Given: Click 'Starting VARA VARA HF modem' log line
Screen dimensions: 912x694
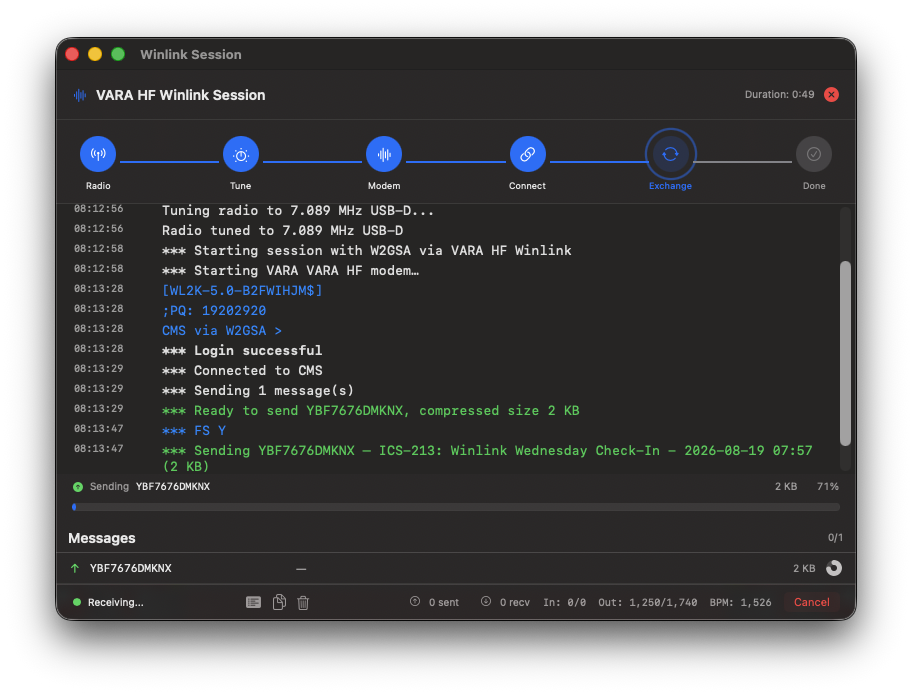Looking at the screenshot, I should [290, 271].
